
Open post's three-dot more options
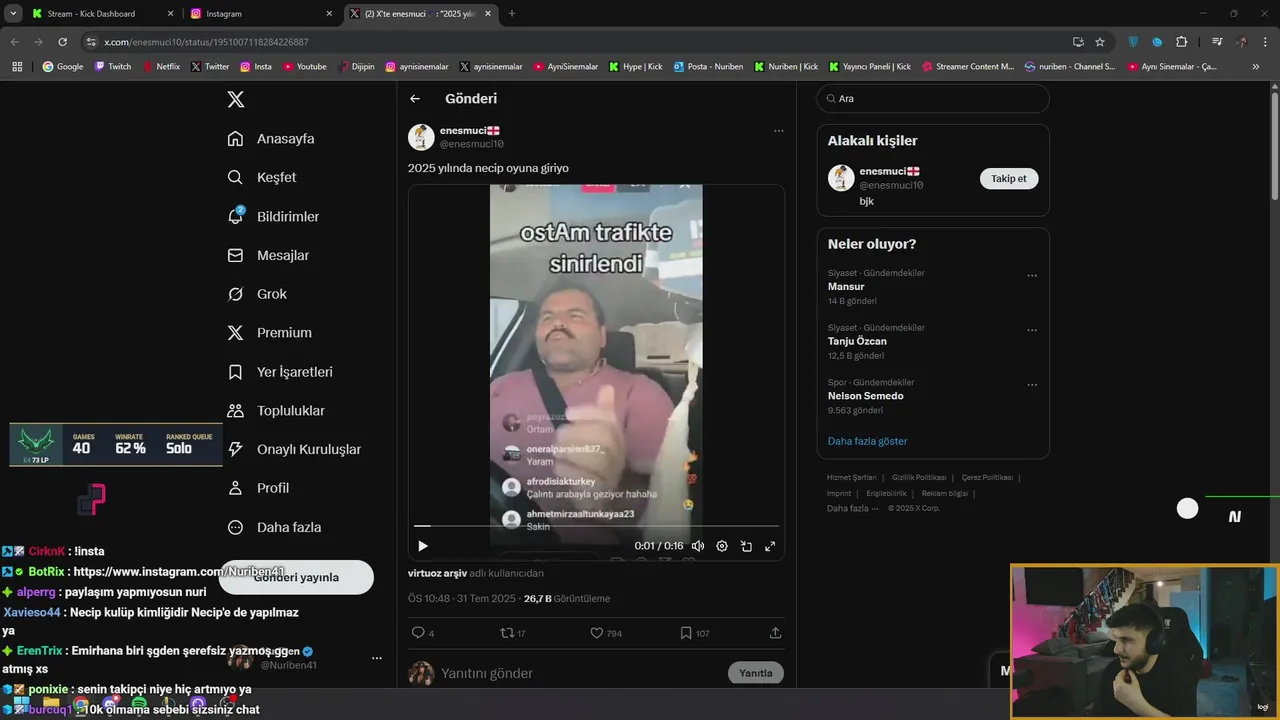(778, 131)
